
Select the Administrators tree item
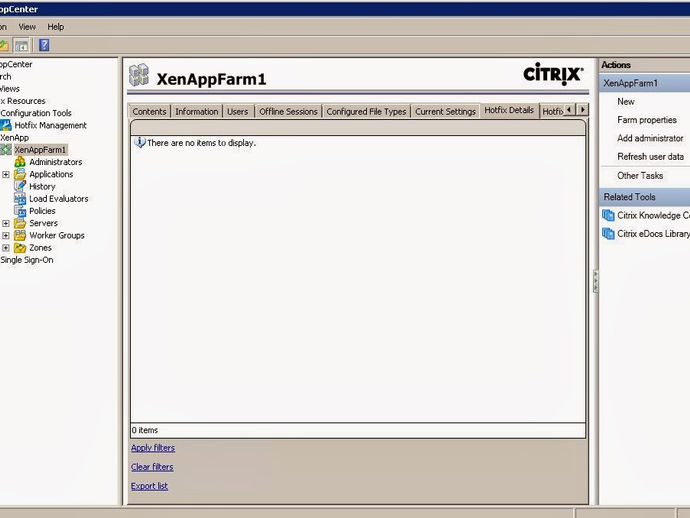(x=56, y=162)
